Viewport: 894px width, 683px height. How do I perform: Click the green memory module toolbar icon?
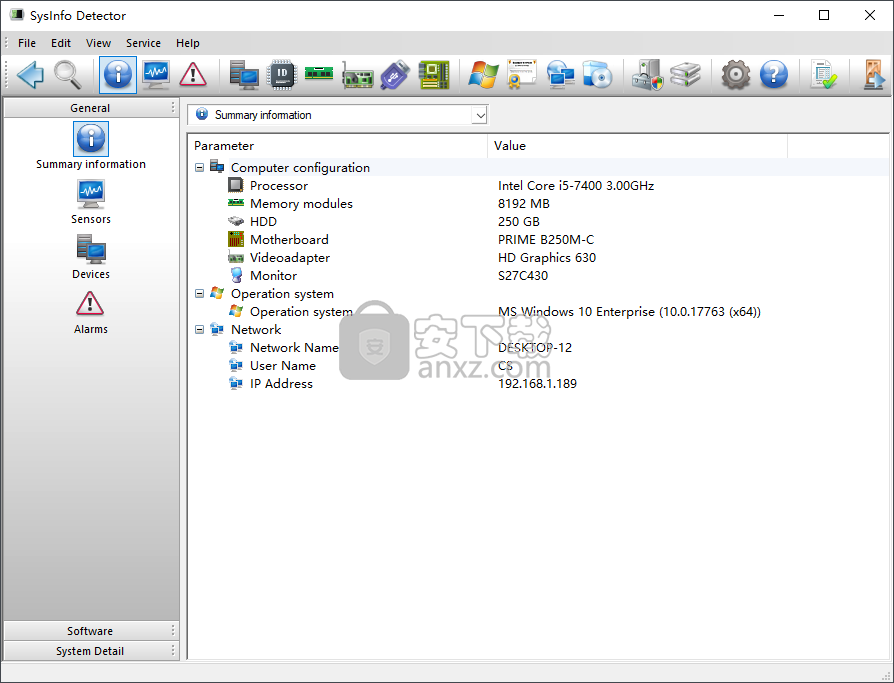tap(319, 74)
